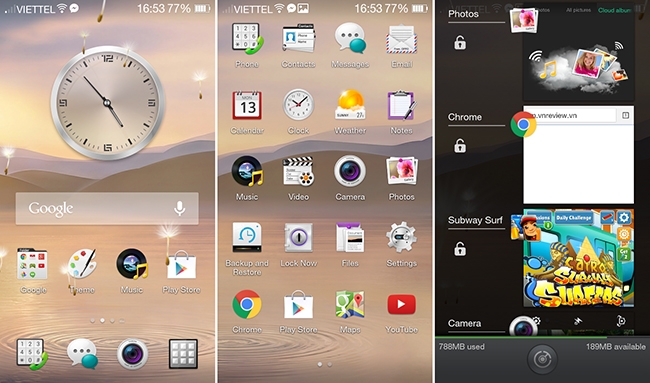Open the app drawer grid button

(183, 354)
